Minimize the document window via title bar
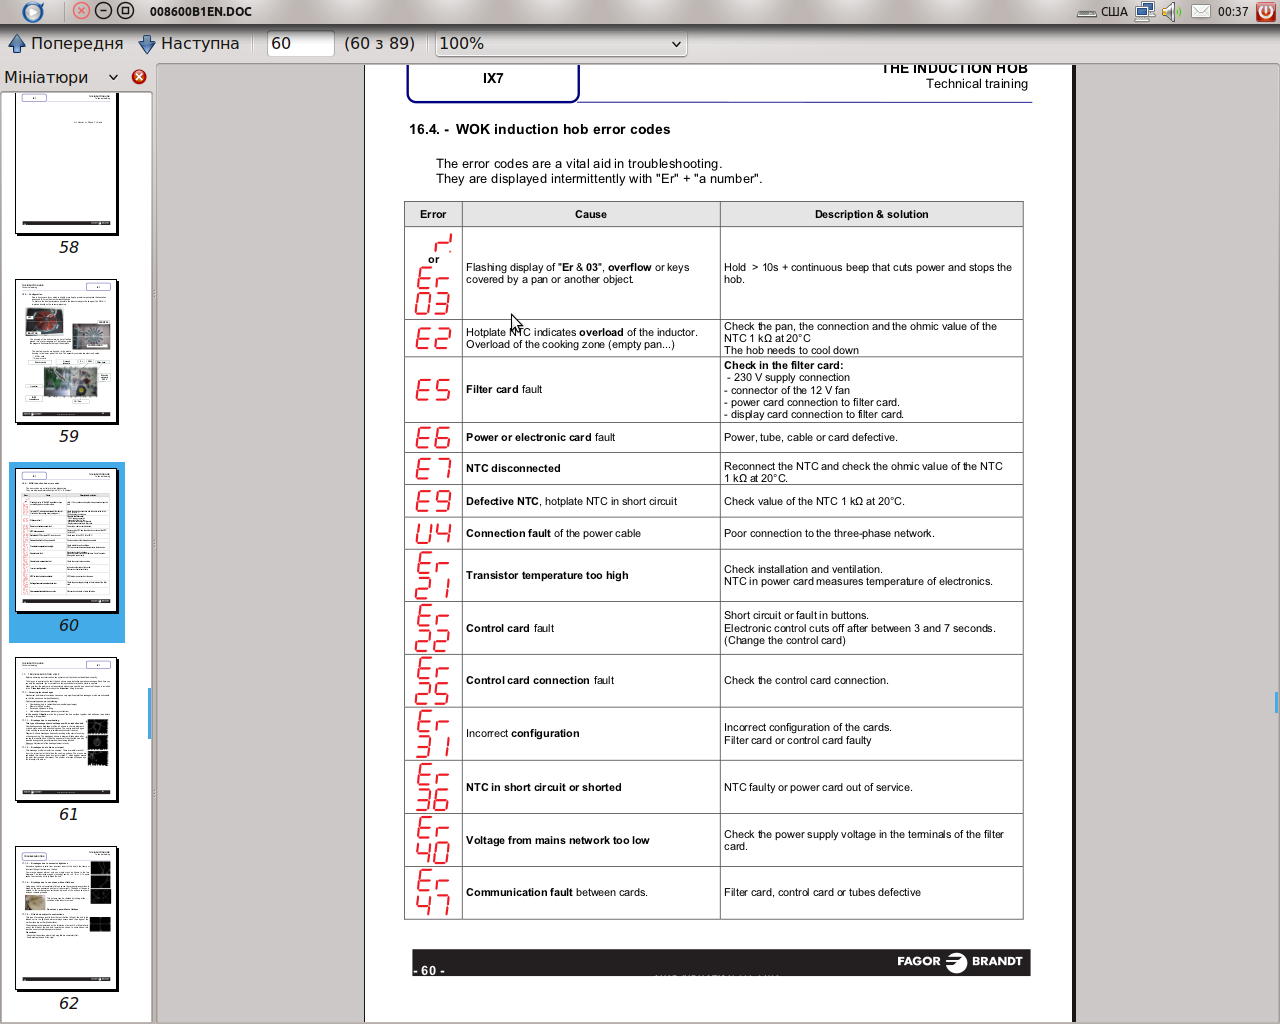This screenshot has height=1024, width=1280. click(103, 11)
